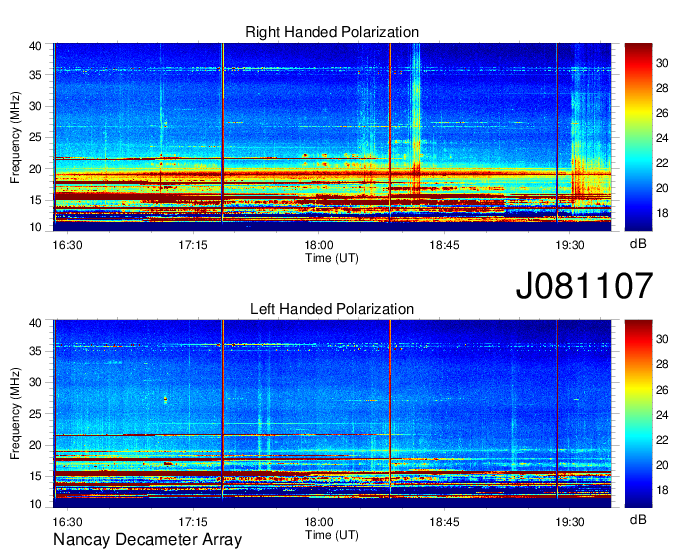Click the 30 MHz frequency tick on Right Handed plot
The image size is (680, 552).
point(36,107)
